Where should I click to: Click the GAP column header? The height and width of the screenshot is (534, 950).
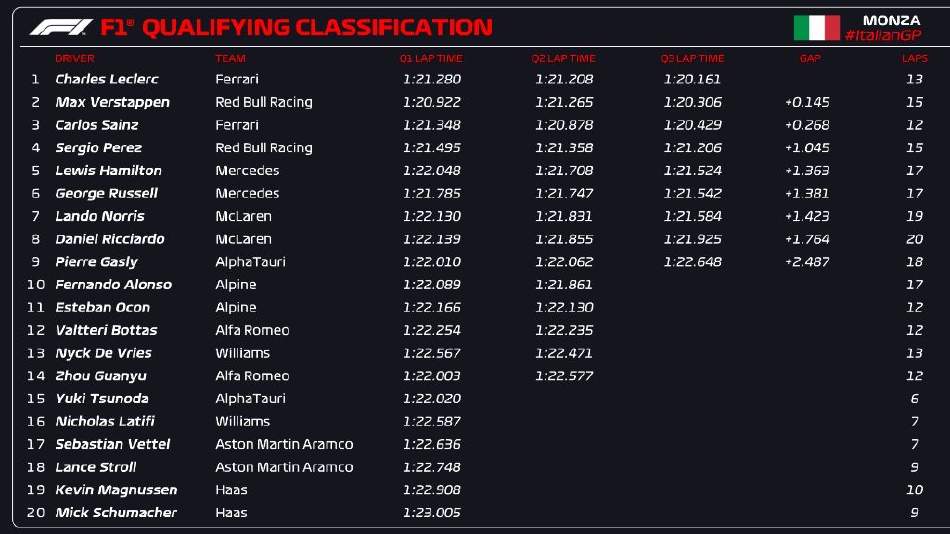point(810,59)
